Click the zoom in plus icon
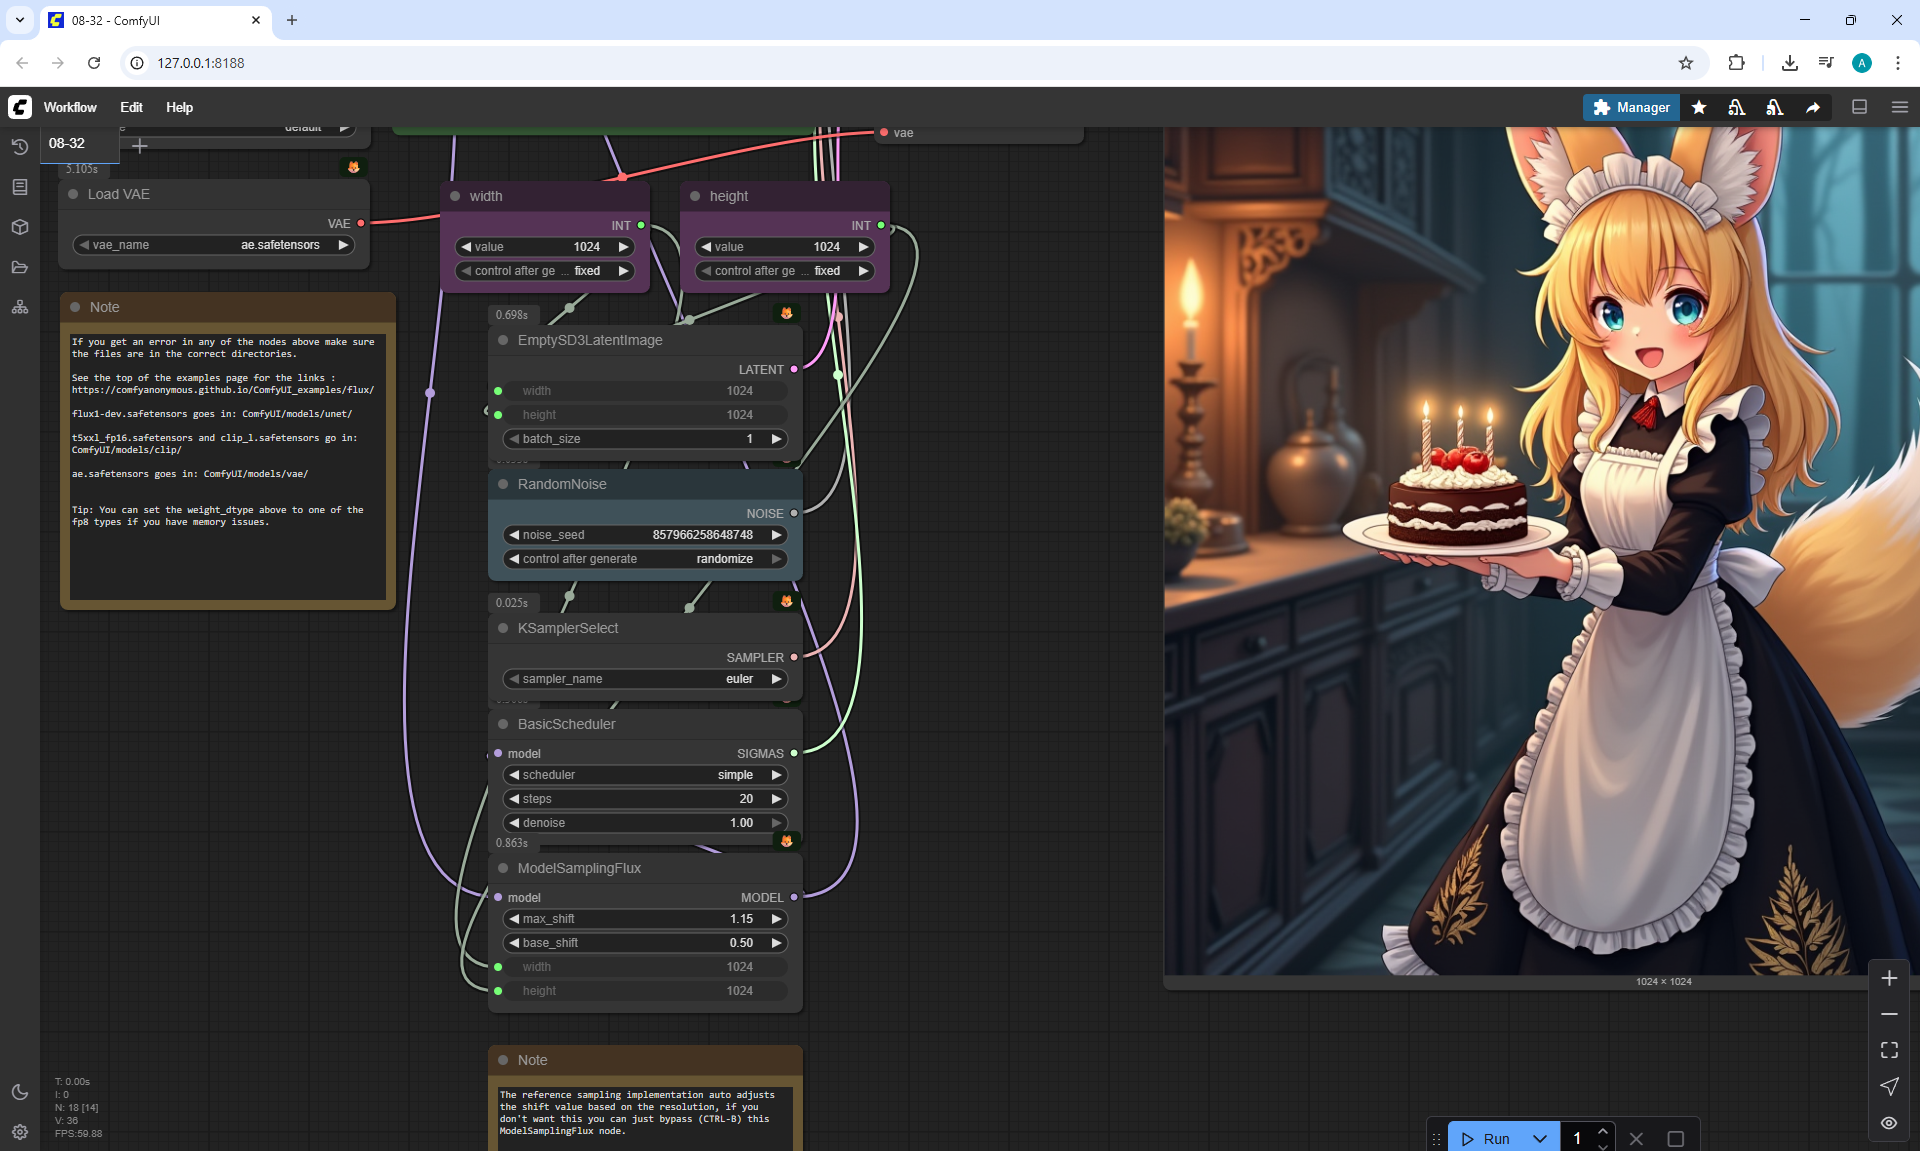 1888,978
